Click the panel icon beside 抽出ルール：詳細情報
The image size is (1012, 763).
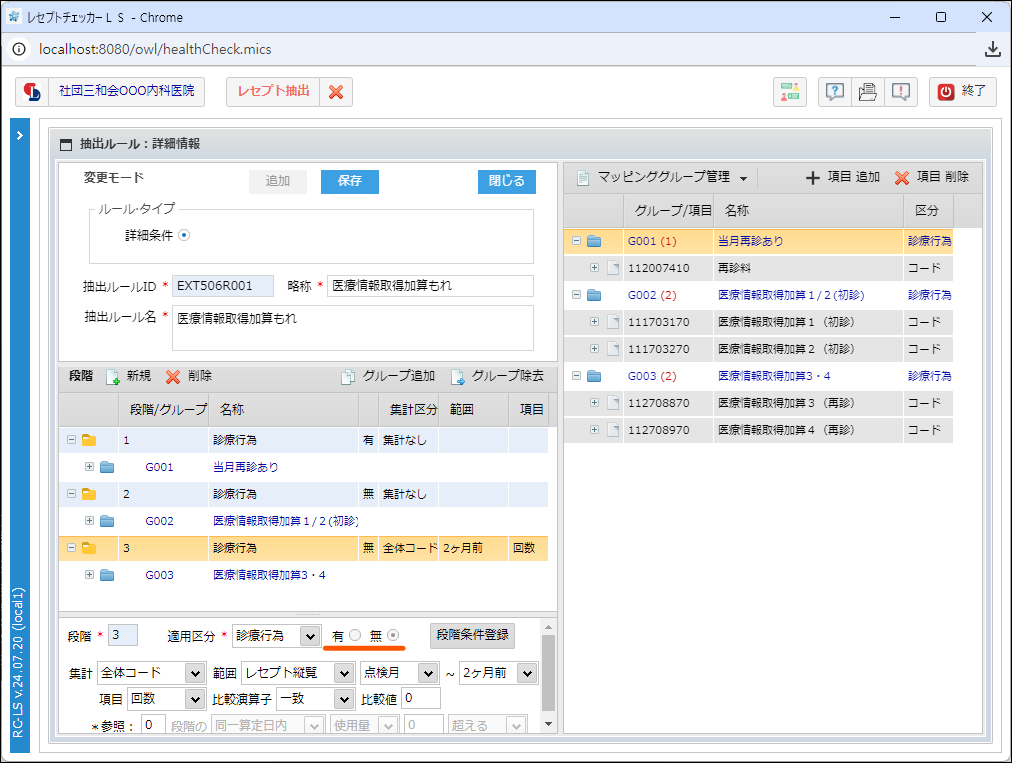point(66,145)
